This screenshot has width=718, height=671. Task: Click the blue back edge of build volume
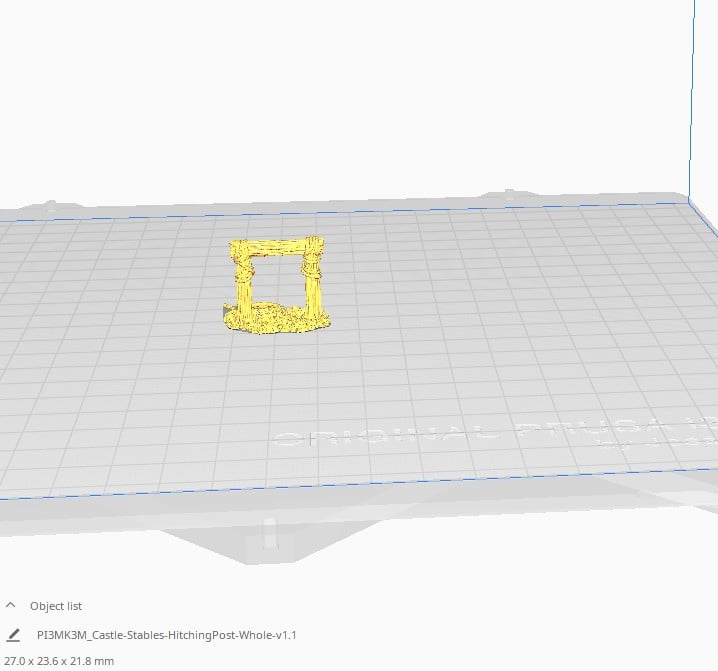click(x=343, y=212)
